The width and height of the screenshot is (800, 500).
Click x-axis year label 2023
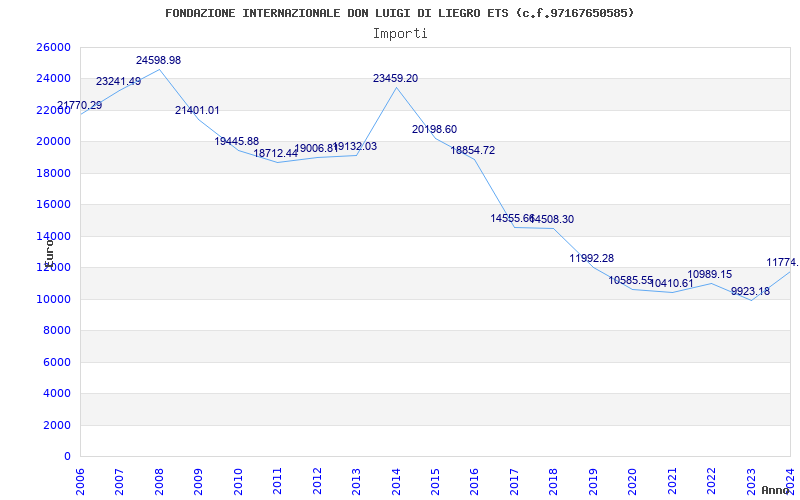point(751,482)
